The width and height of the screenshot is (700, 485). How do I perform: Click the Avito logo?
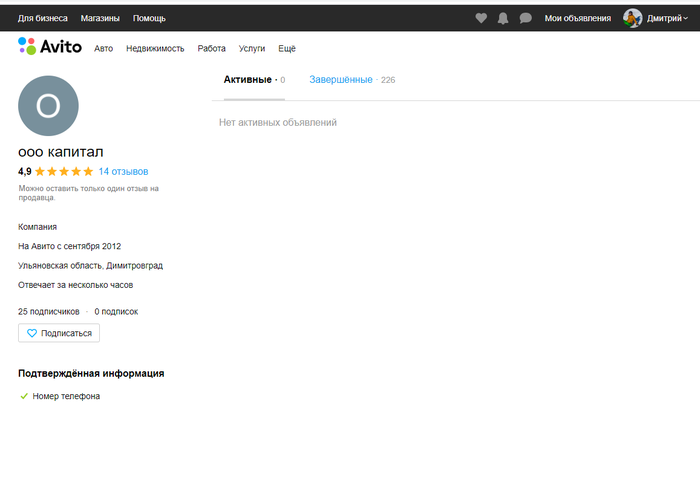pyautogui.click(x=50, y=46)
